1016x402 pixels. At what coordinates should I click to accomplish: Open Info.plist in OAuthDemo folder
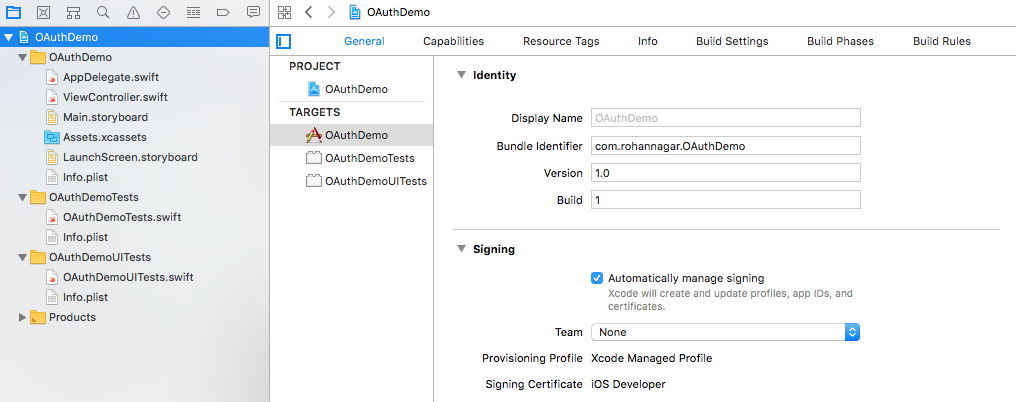point(86,177)
